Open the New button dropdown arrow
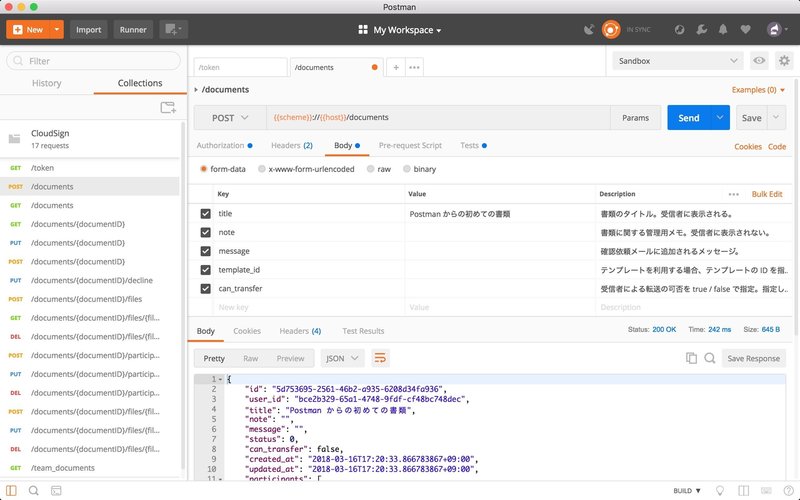800x500 pixels. pyautogui.click(x=57, y=30)
